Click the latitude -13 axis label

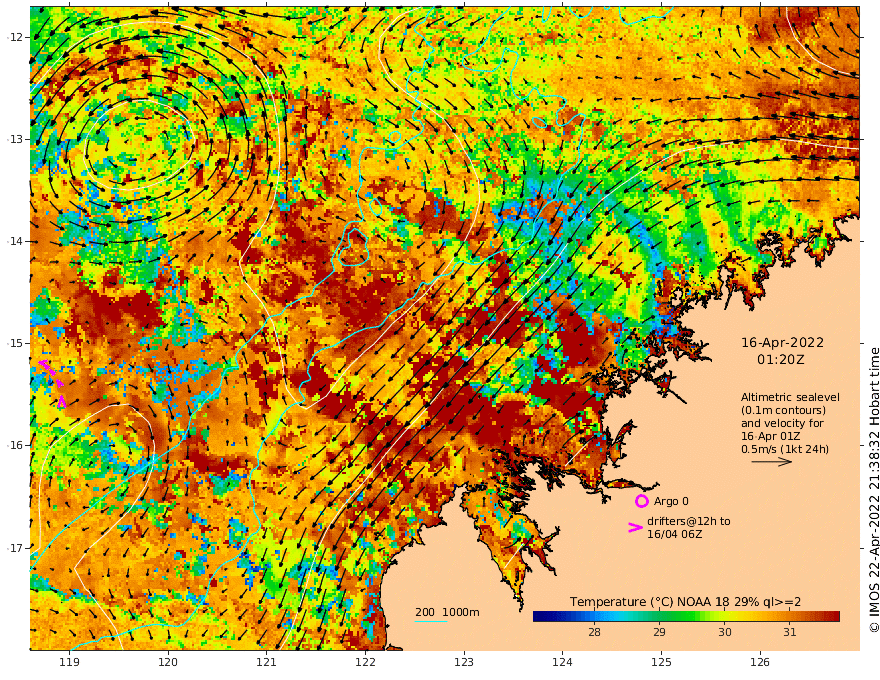(x=14, y=139)
